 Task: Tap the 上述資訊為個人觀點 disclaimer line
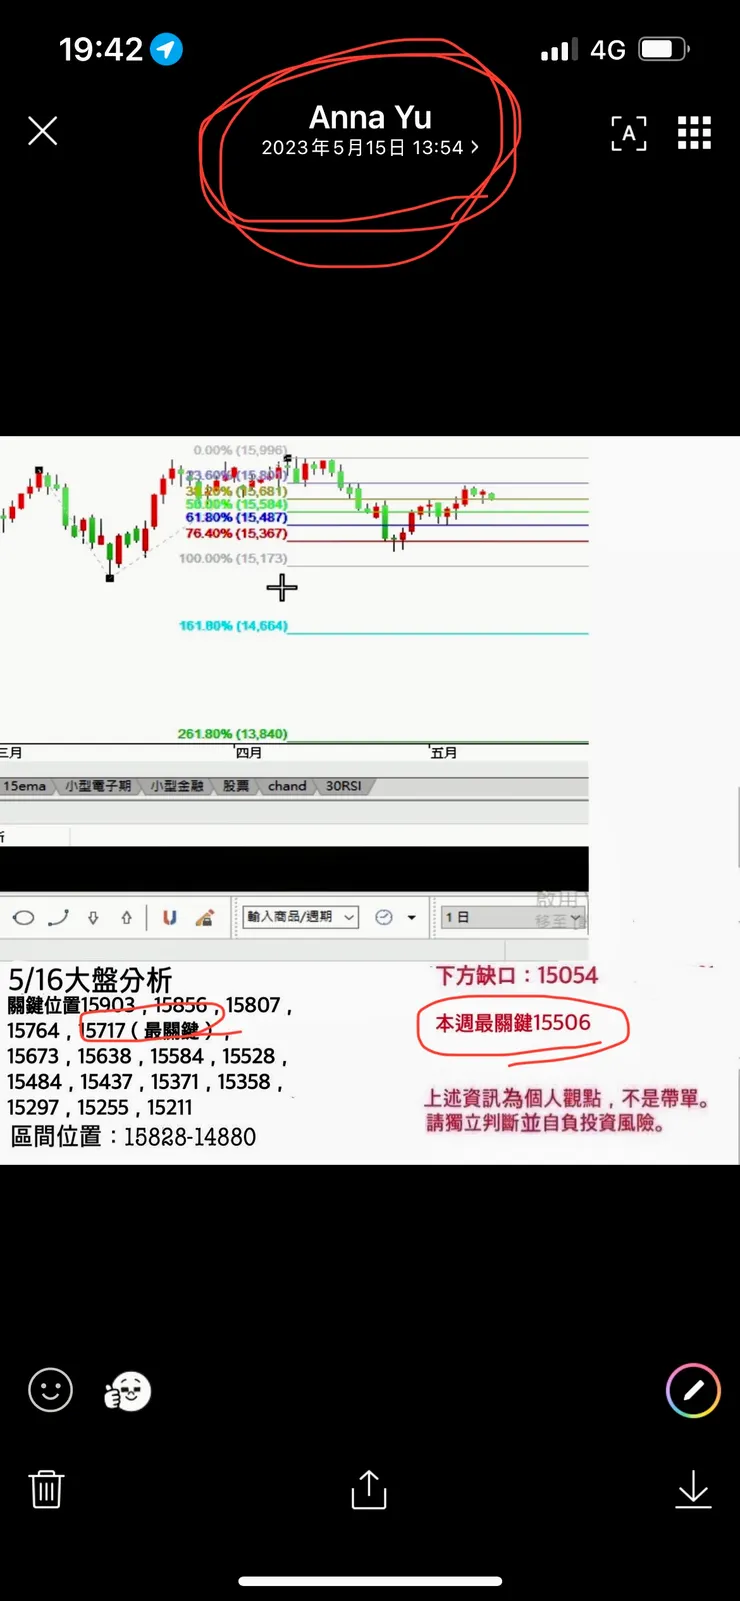click(x=568, y=1098)
